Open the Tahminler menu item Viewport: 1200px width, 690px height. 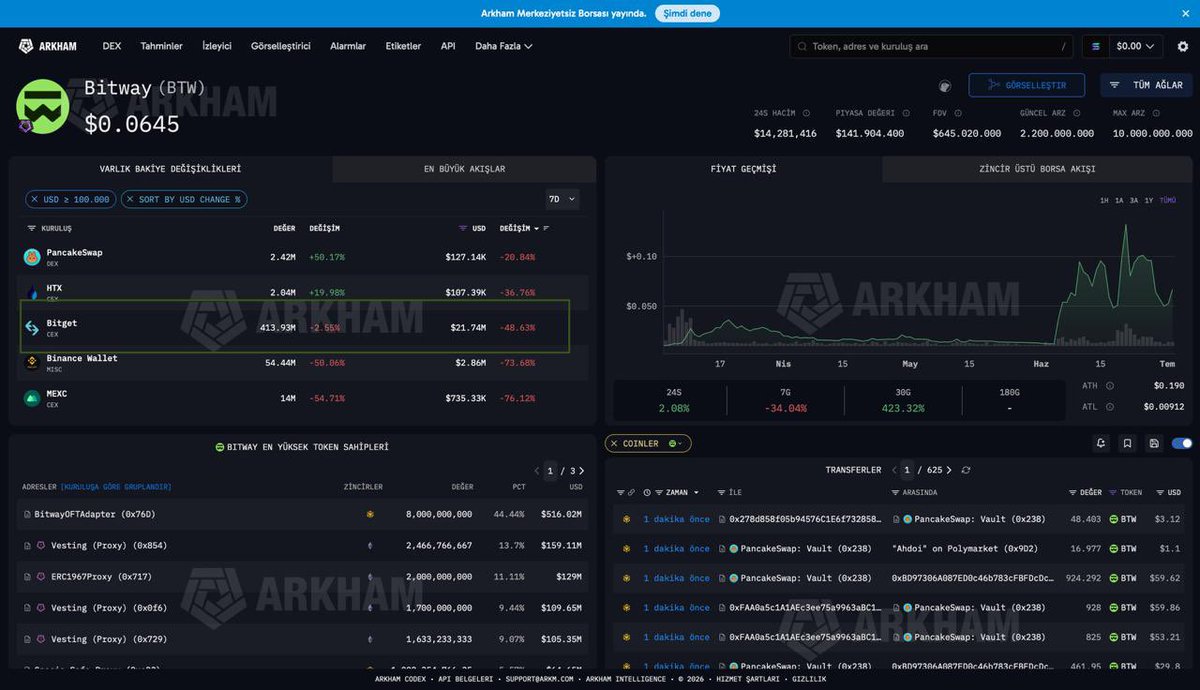click(161, 46)
